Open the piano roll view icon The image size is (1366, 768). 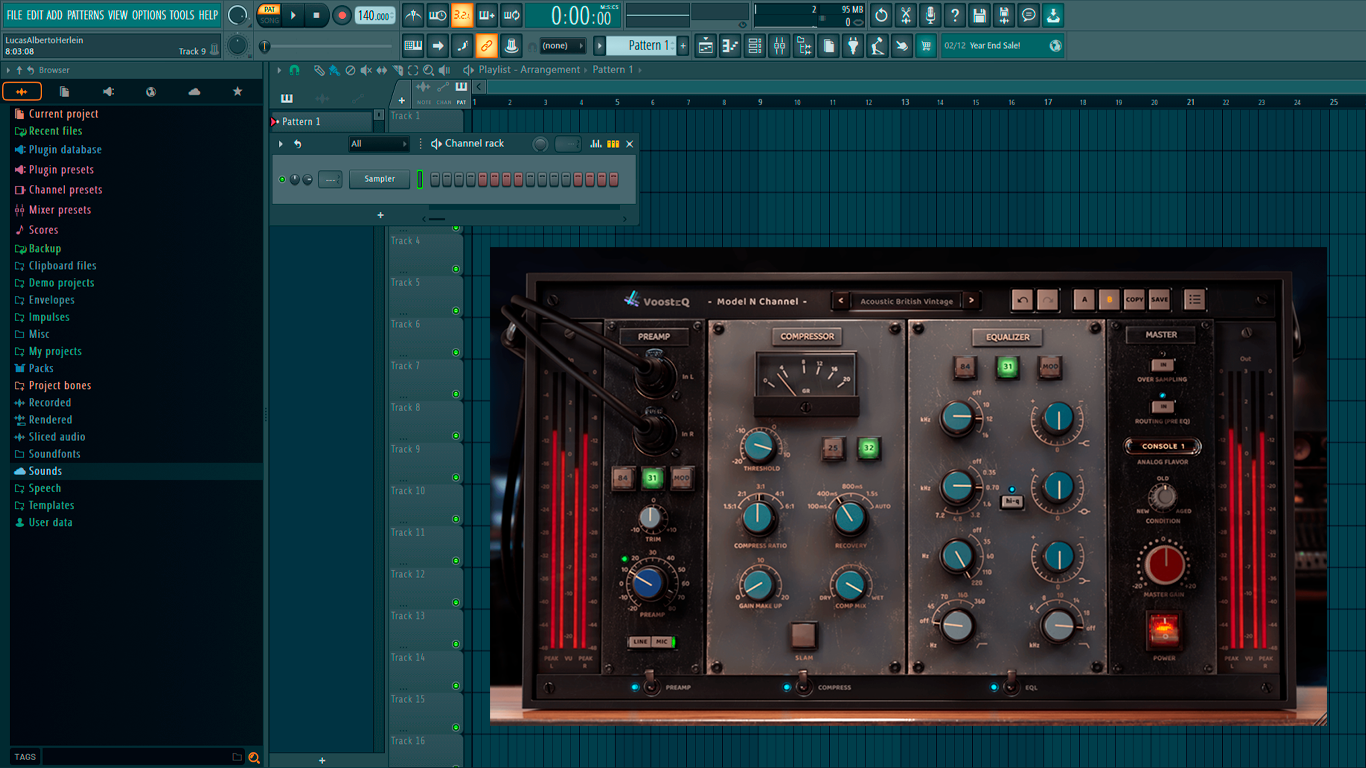730,46
